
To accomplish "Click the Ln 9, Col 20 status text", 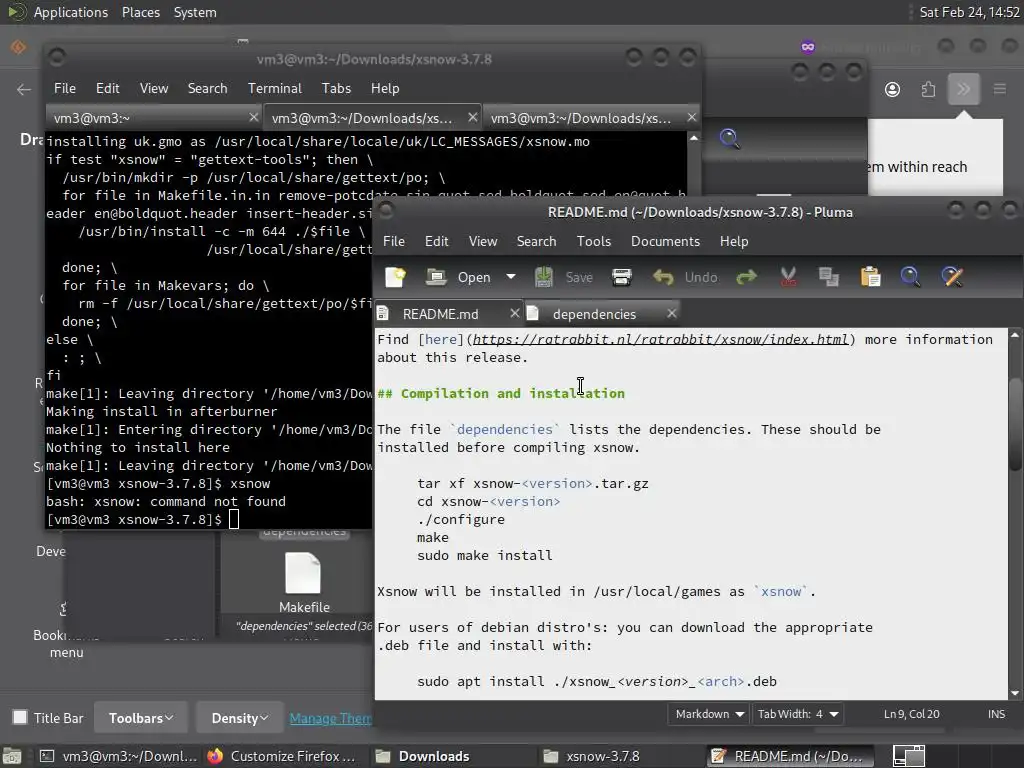I will 911,714.
